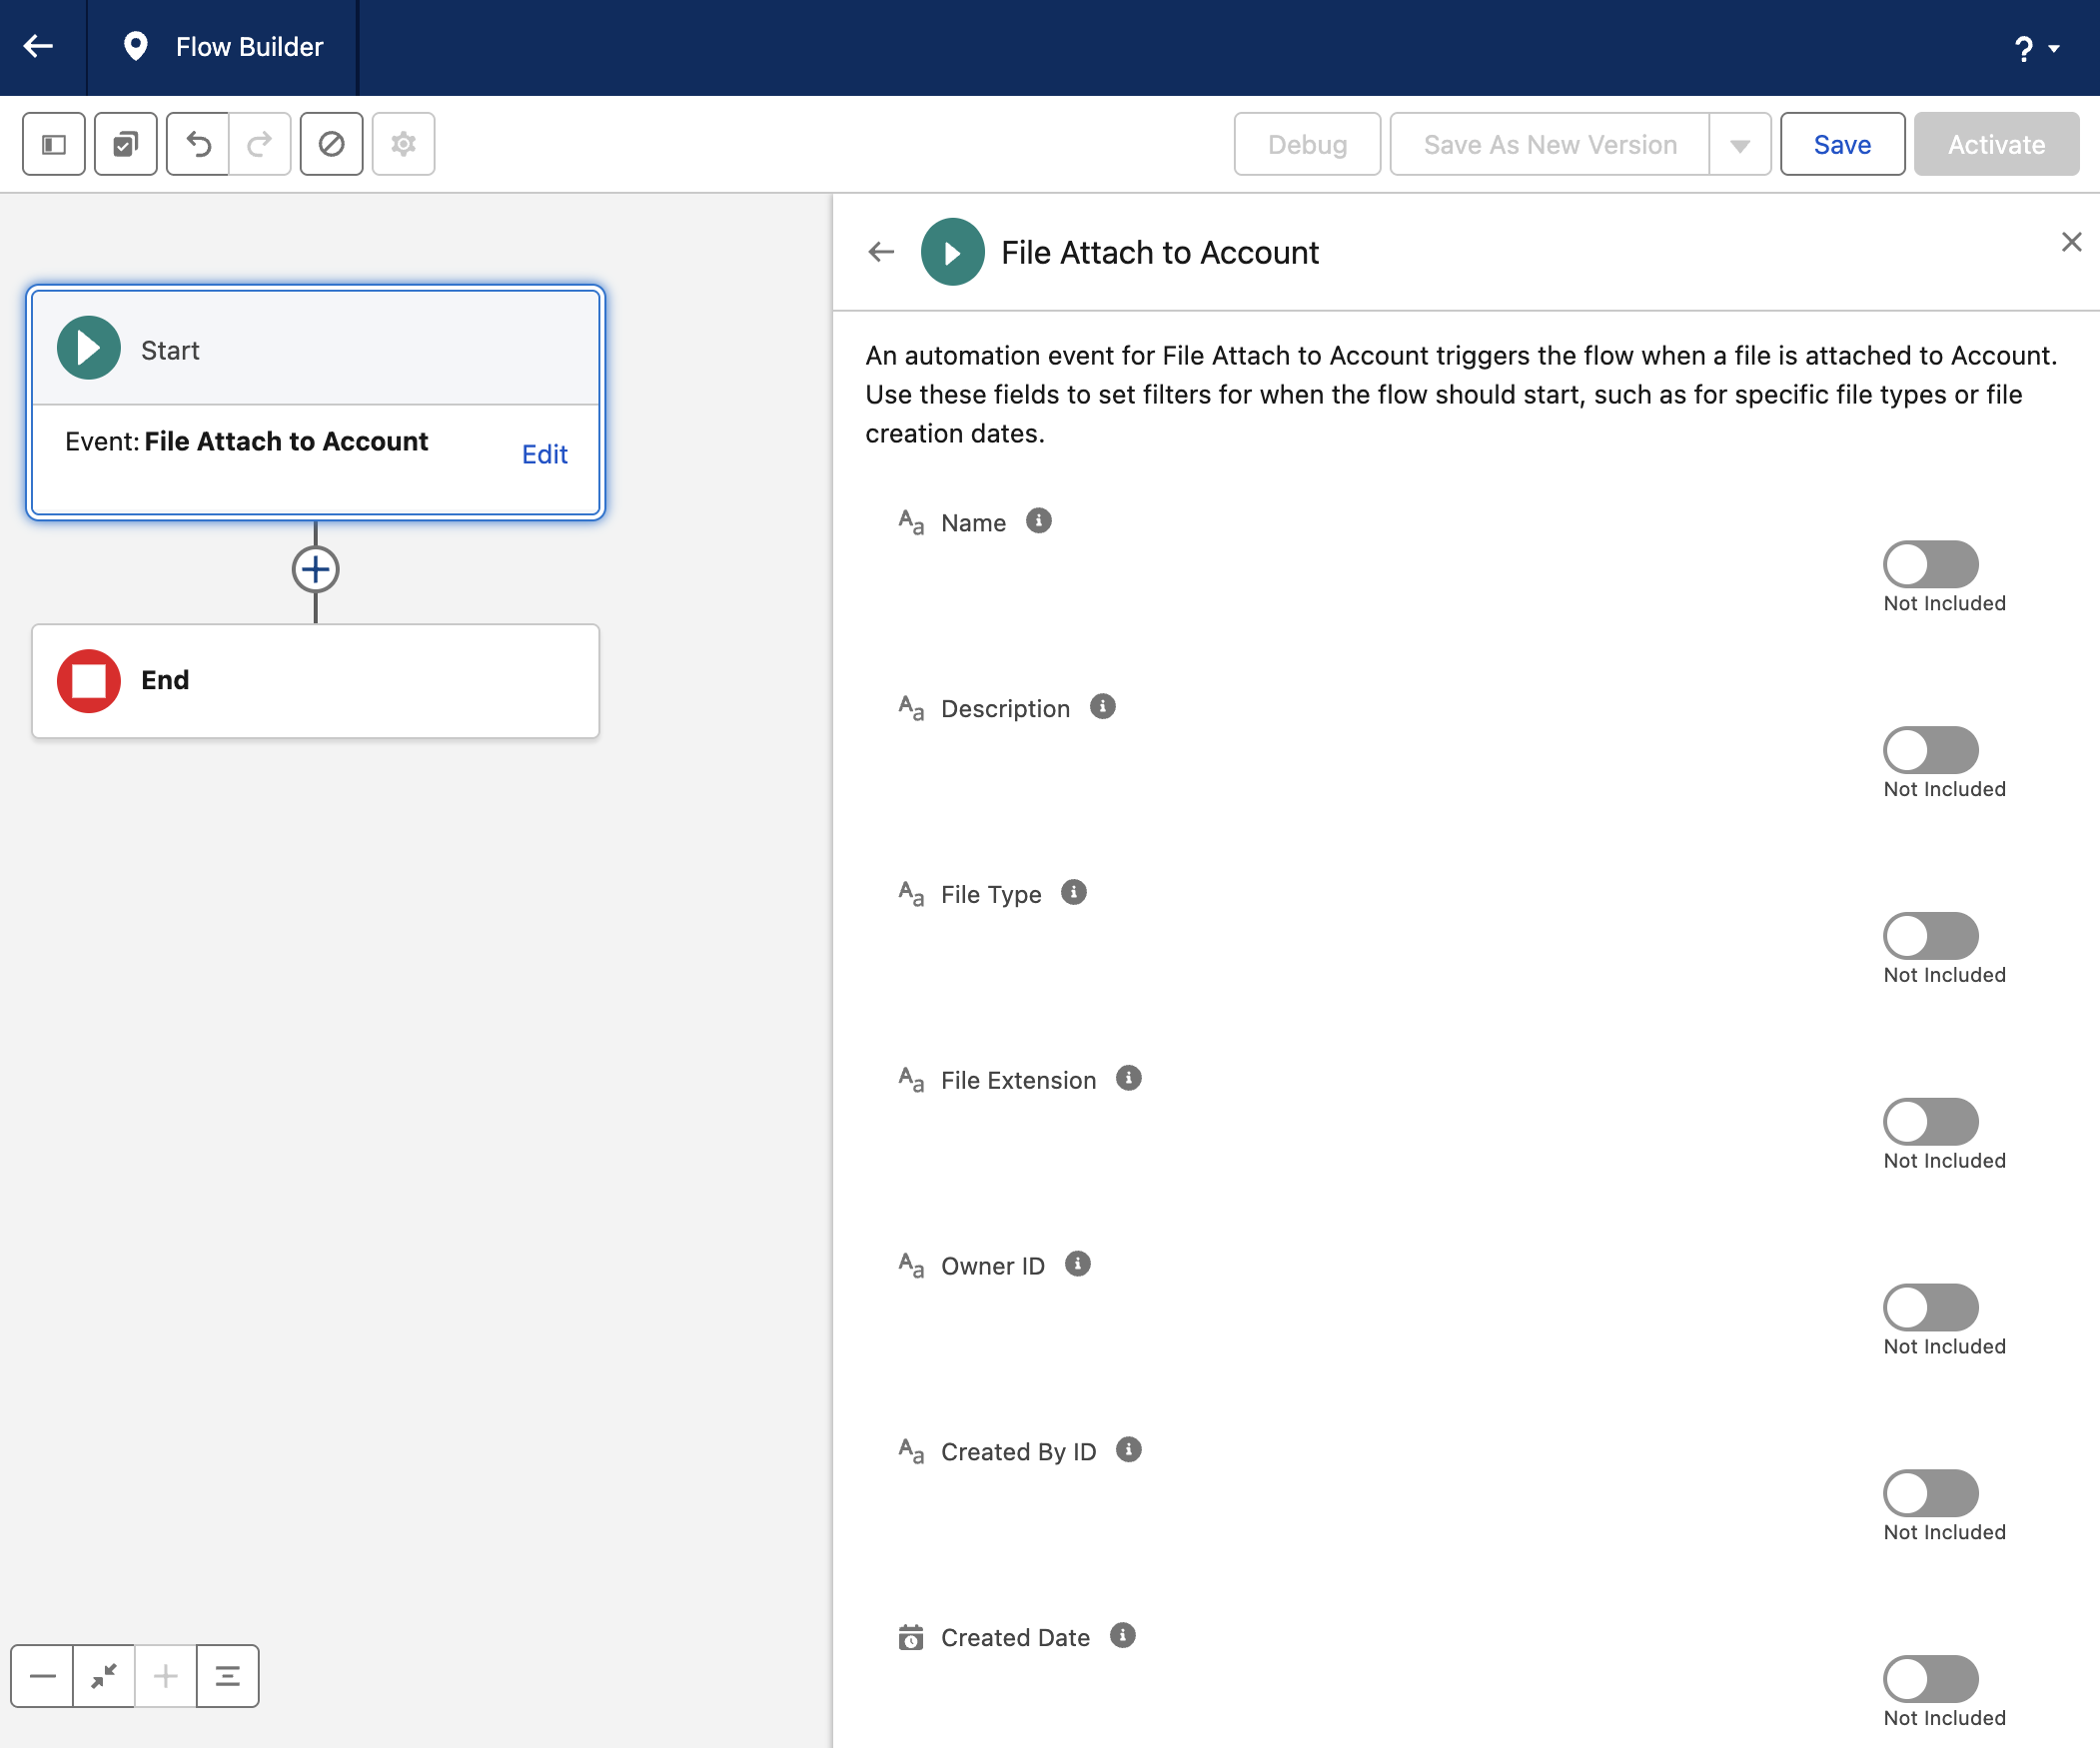Open flow settings gear icon
The image size is (2100, 1748).
point(404,144)
